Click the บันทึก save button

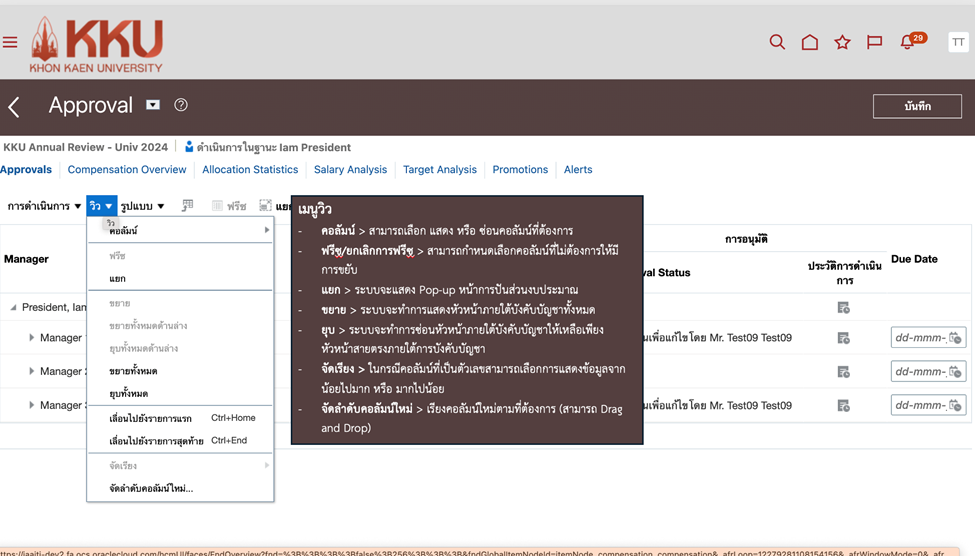pos(917,106)
